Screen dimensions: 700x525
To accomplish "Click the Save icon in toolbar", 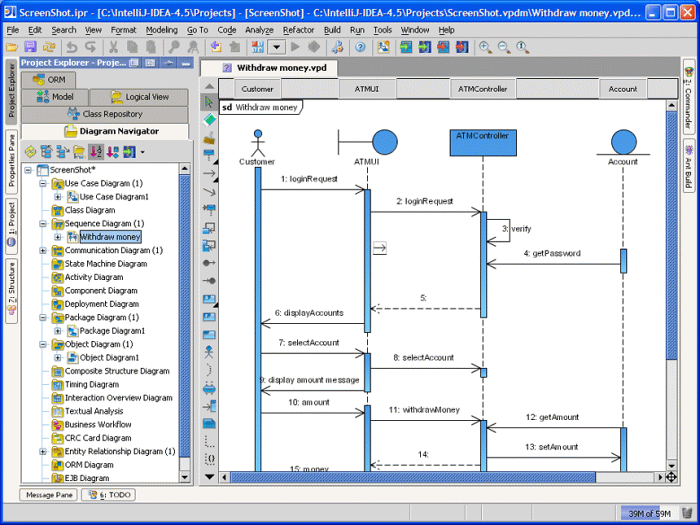I will pos(30,47).
